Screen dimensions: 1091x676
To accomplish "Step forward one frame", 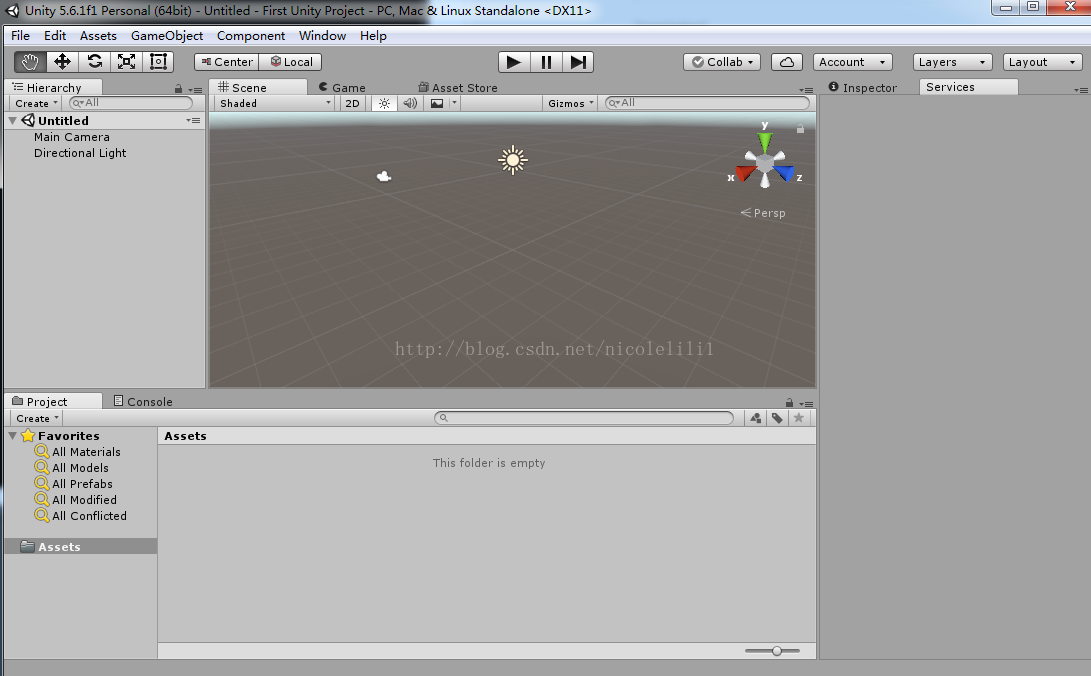I will click(578, 62).
